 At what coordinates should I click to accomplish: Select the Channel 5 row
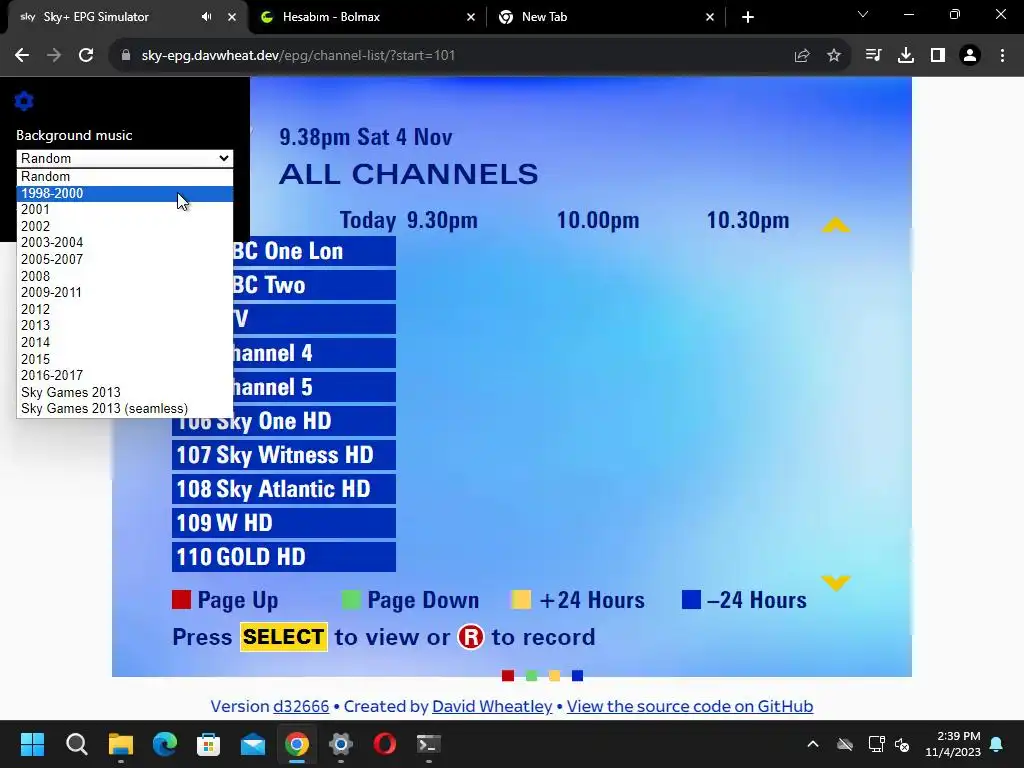[314, 387]
